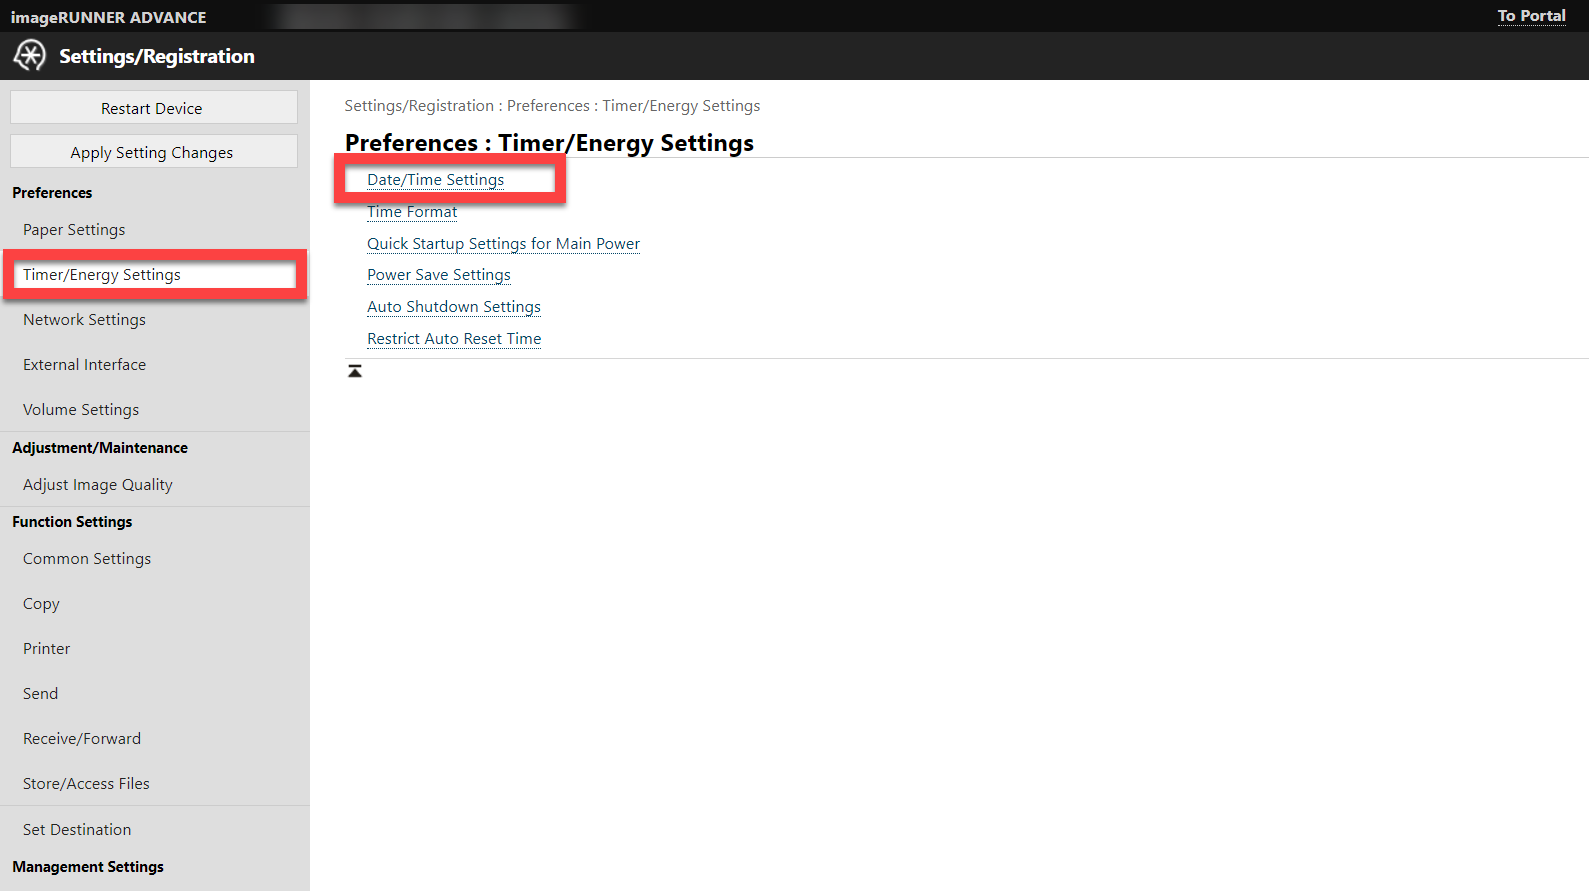This screenshot has height=891, width=1589.
Task: Click the Settings/Registration header title
Action: tap(157, 56)
